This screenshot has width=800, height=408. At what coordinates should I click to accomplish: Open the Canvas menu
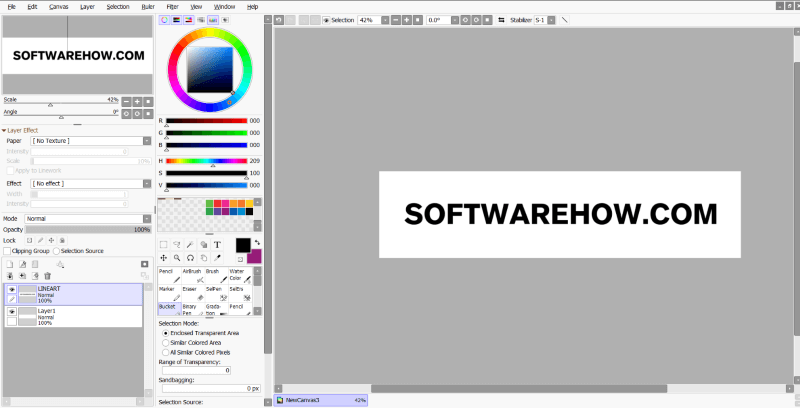tap(58, 6)
